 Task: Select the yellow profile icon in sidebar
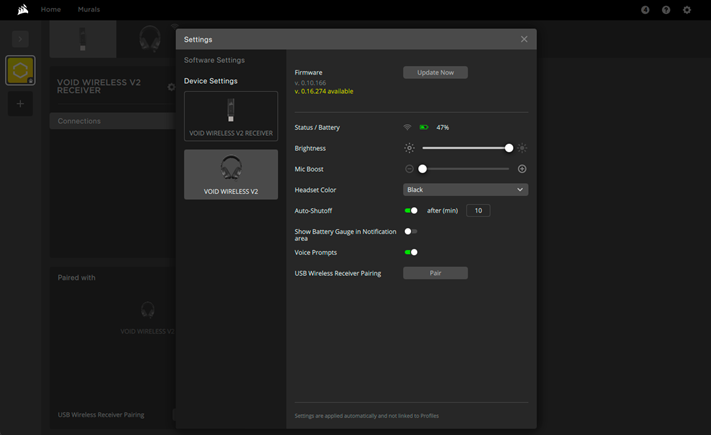[20, 70]
